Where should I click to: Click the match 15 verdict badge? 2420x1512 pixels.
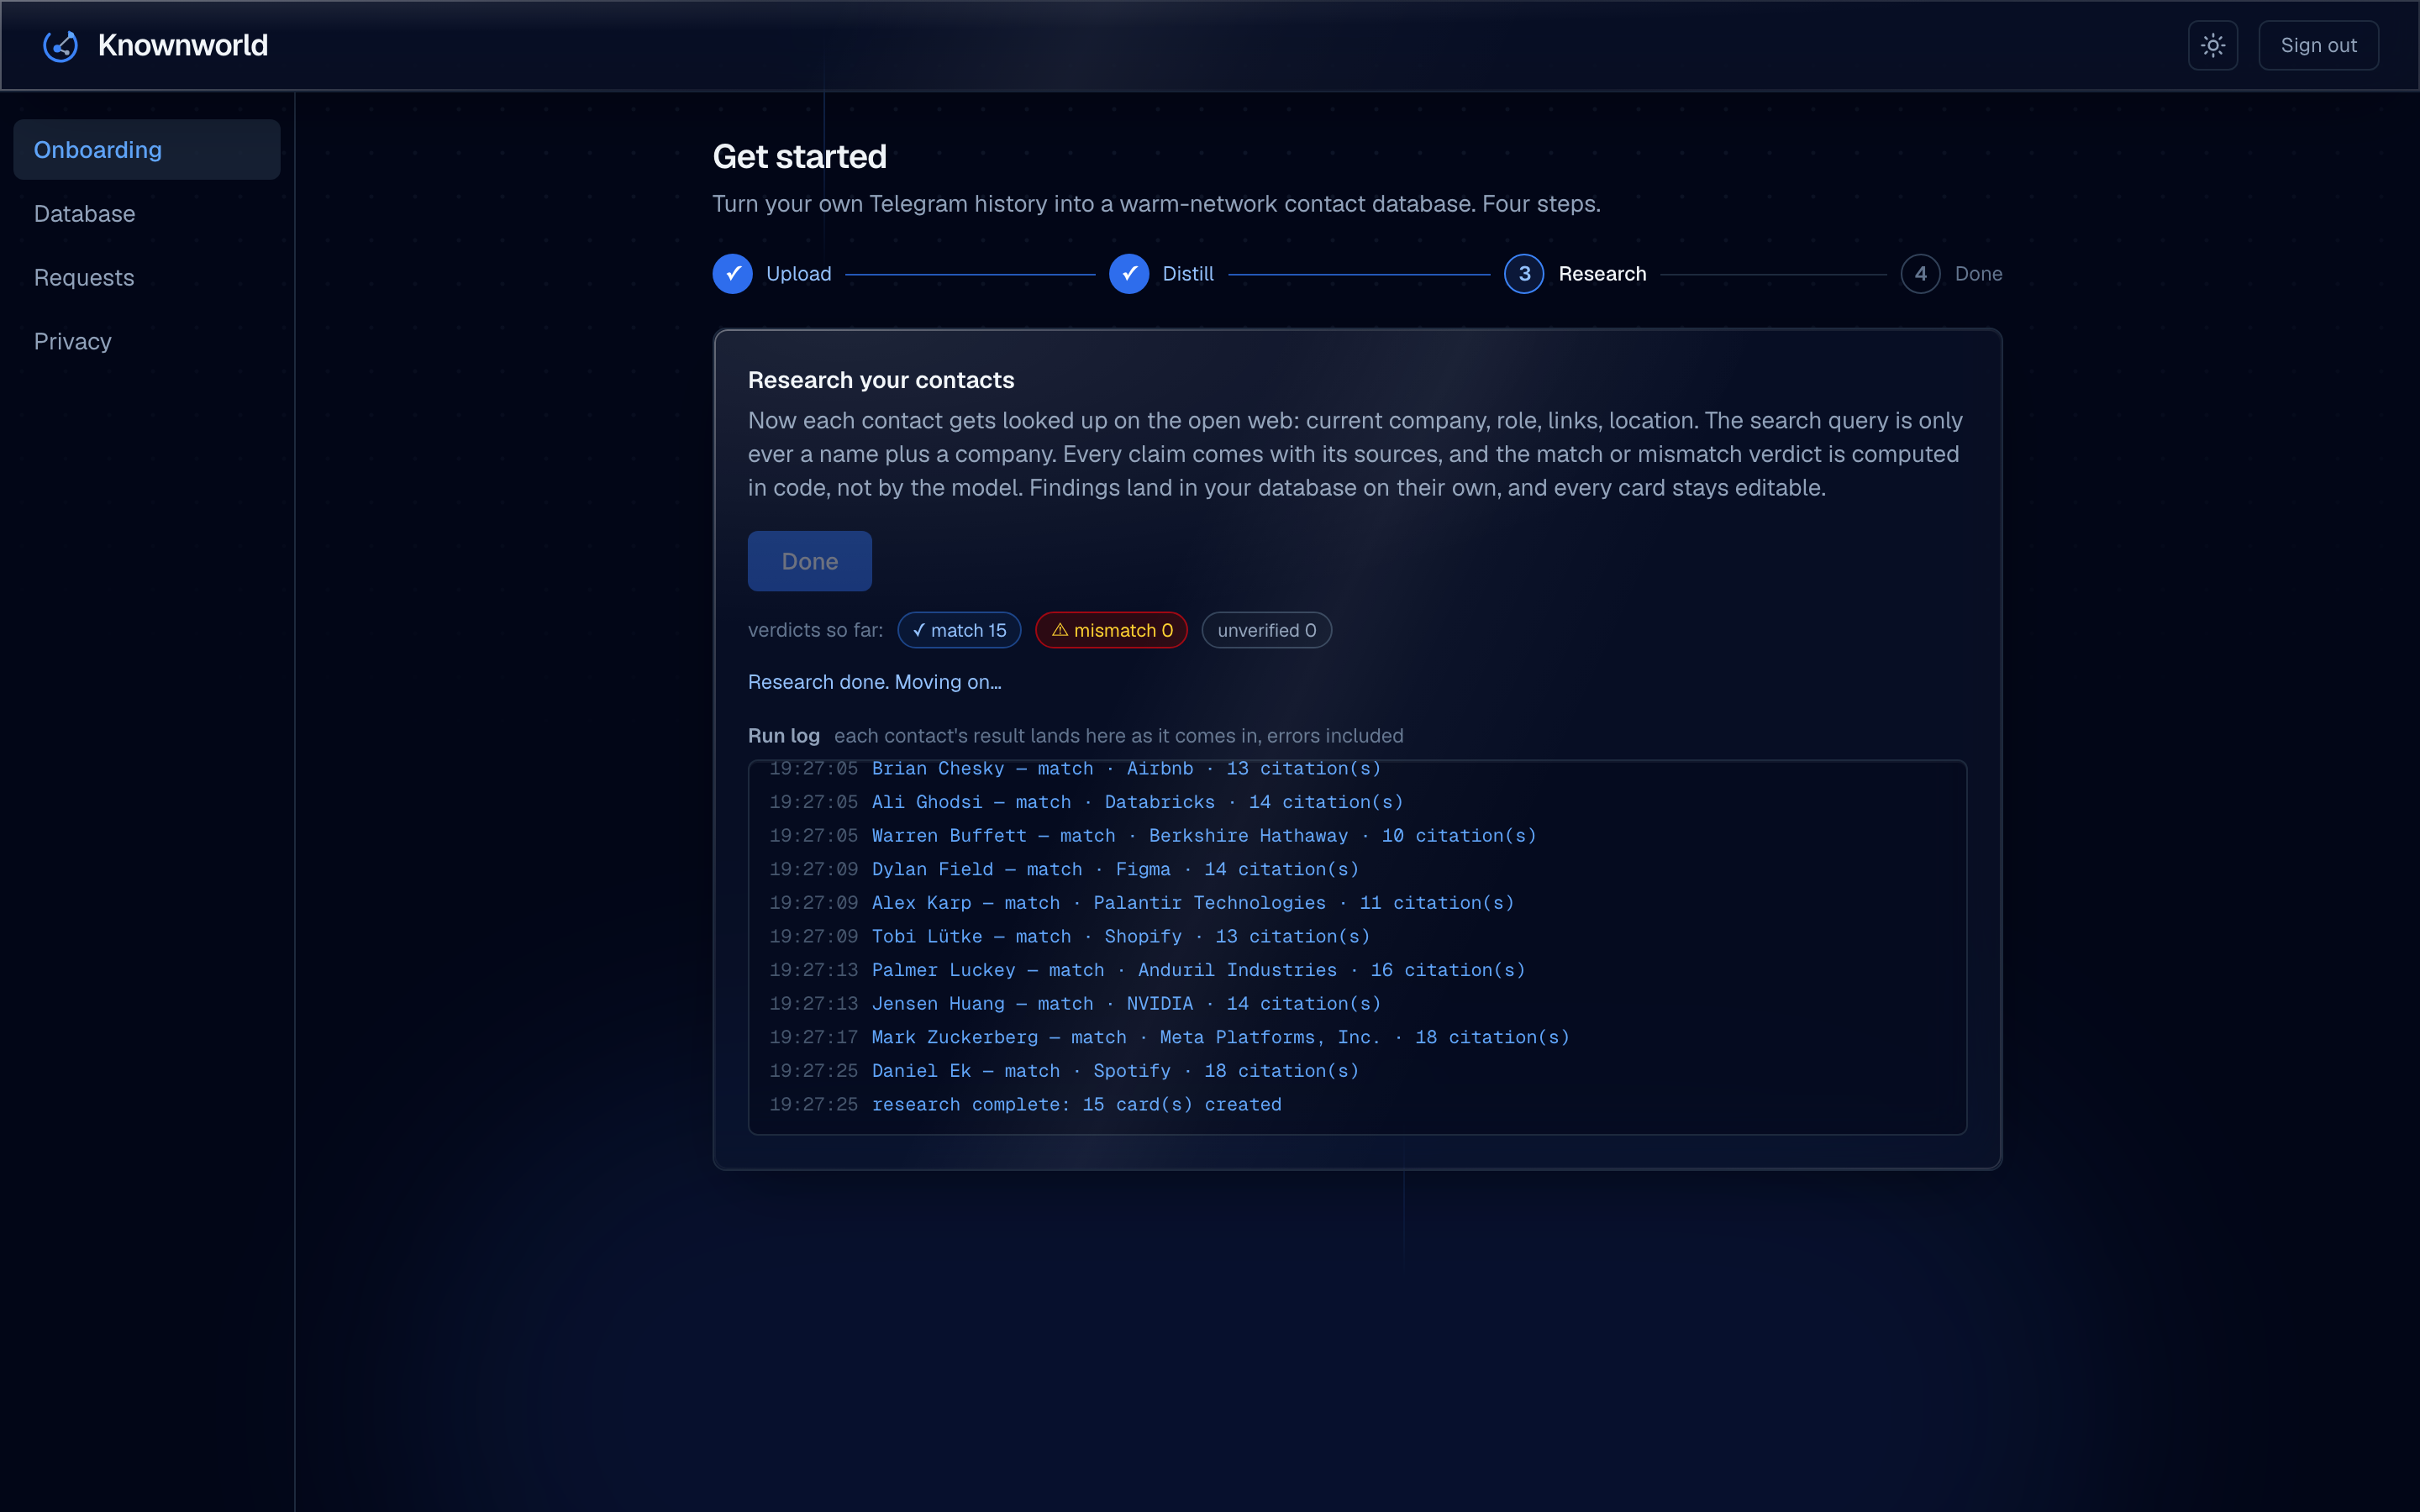coord(959,630)
